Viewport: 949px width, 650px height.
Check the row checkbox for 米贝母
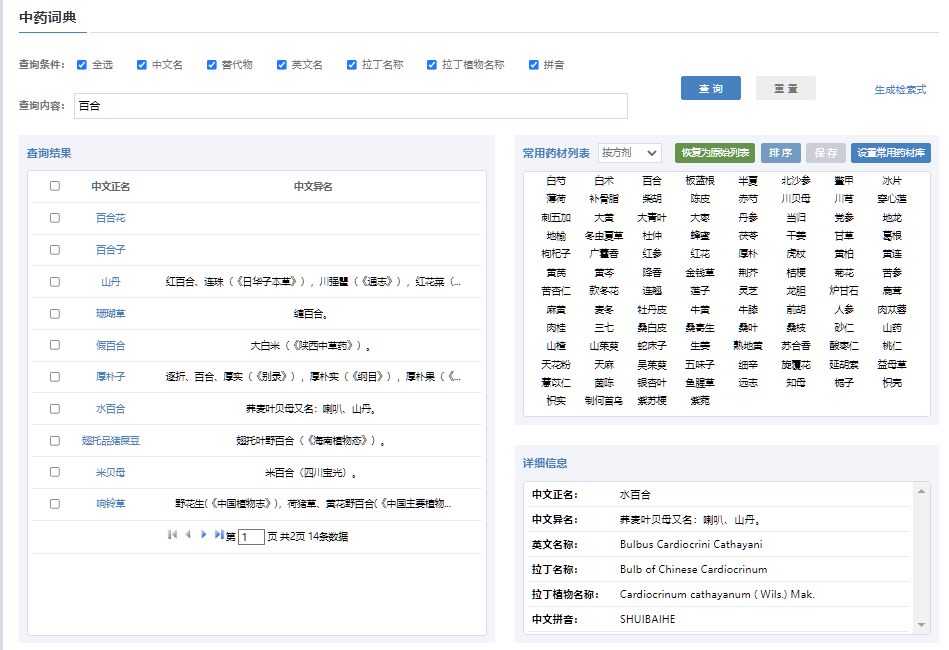55,472
